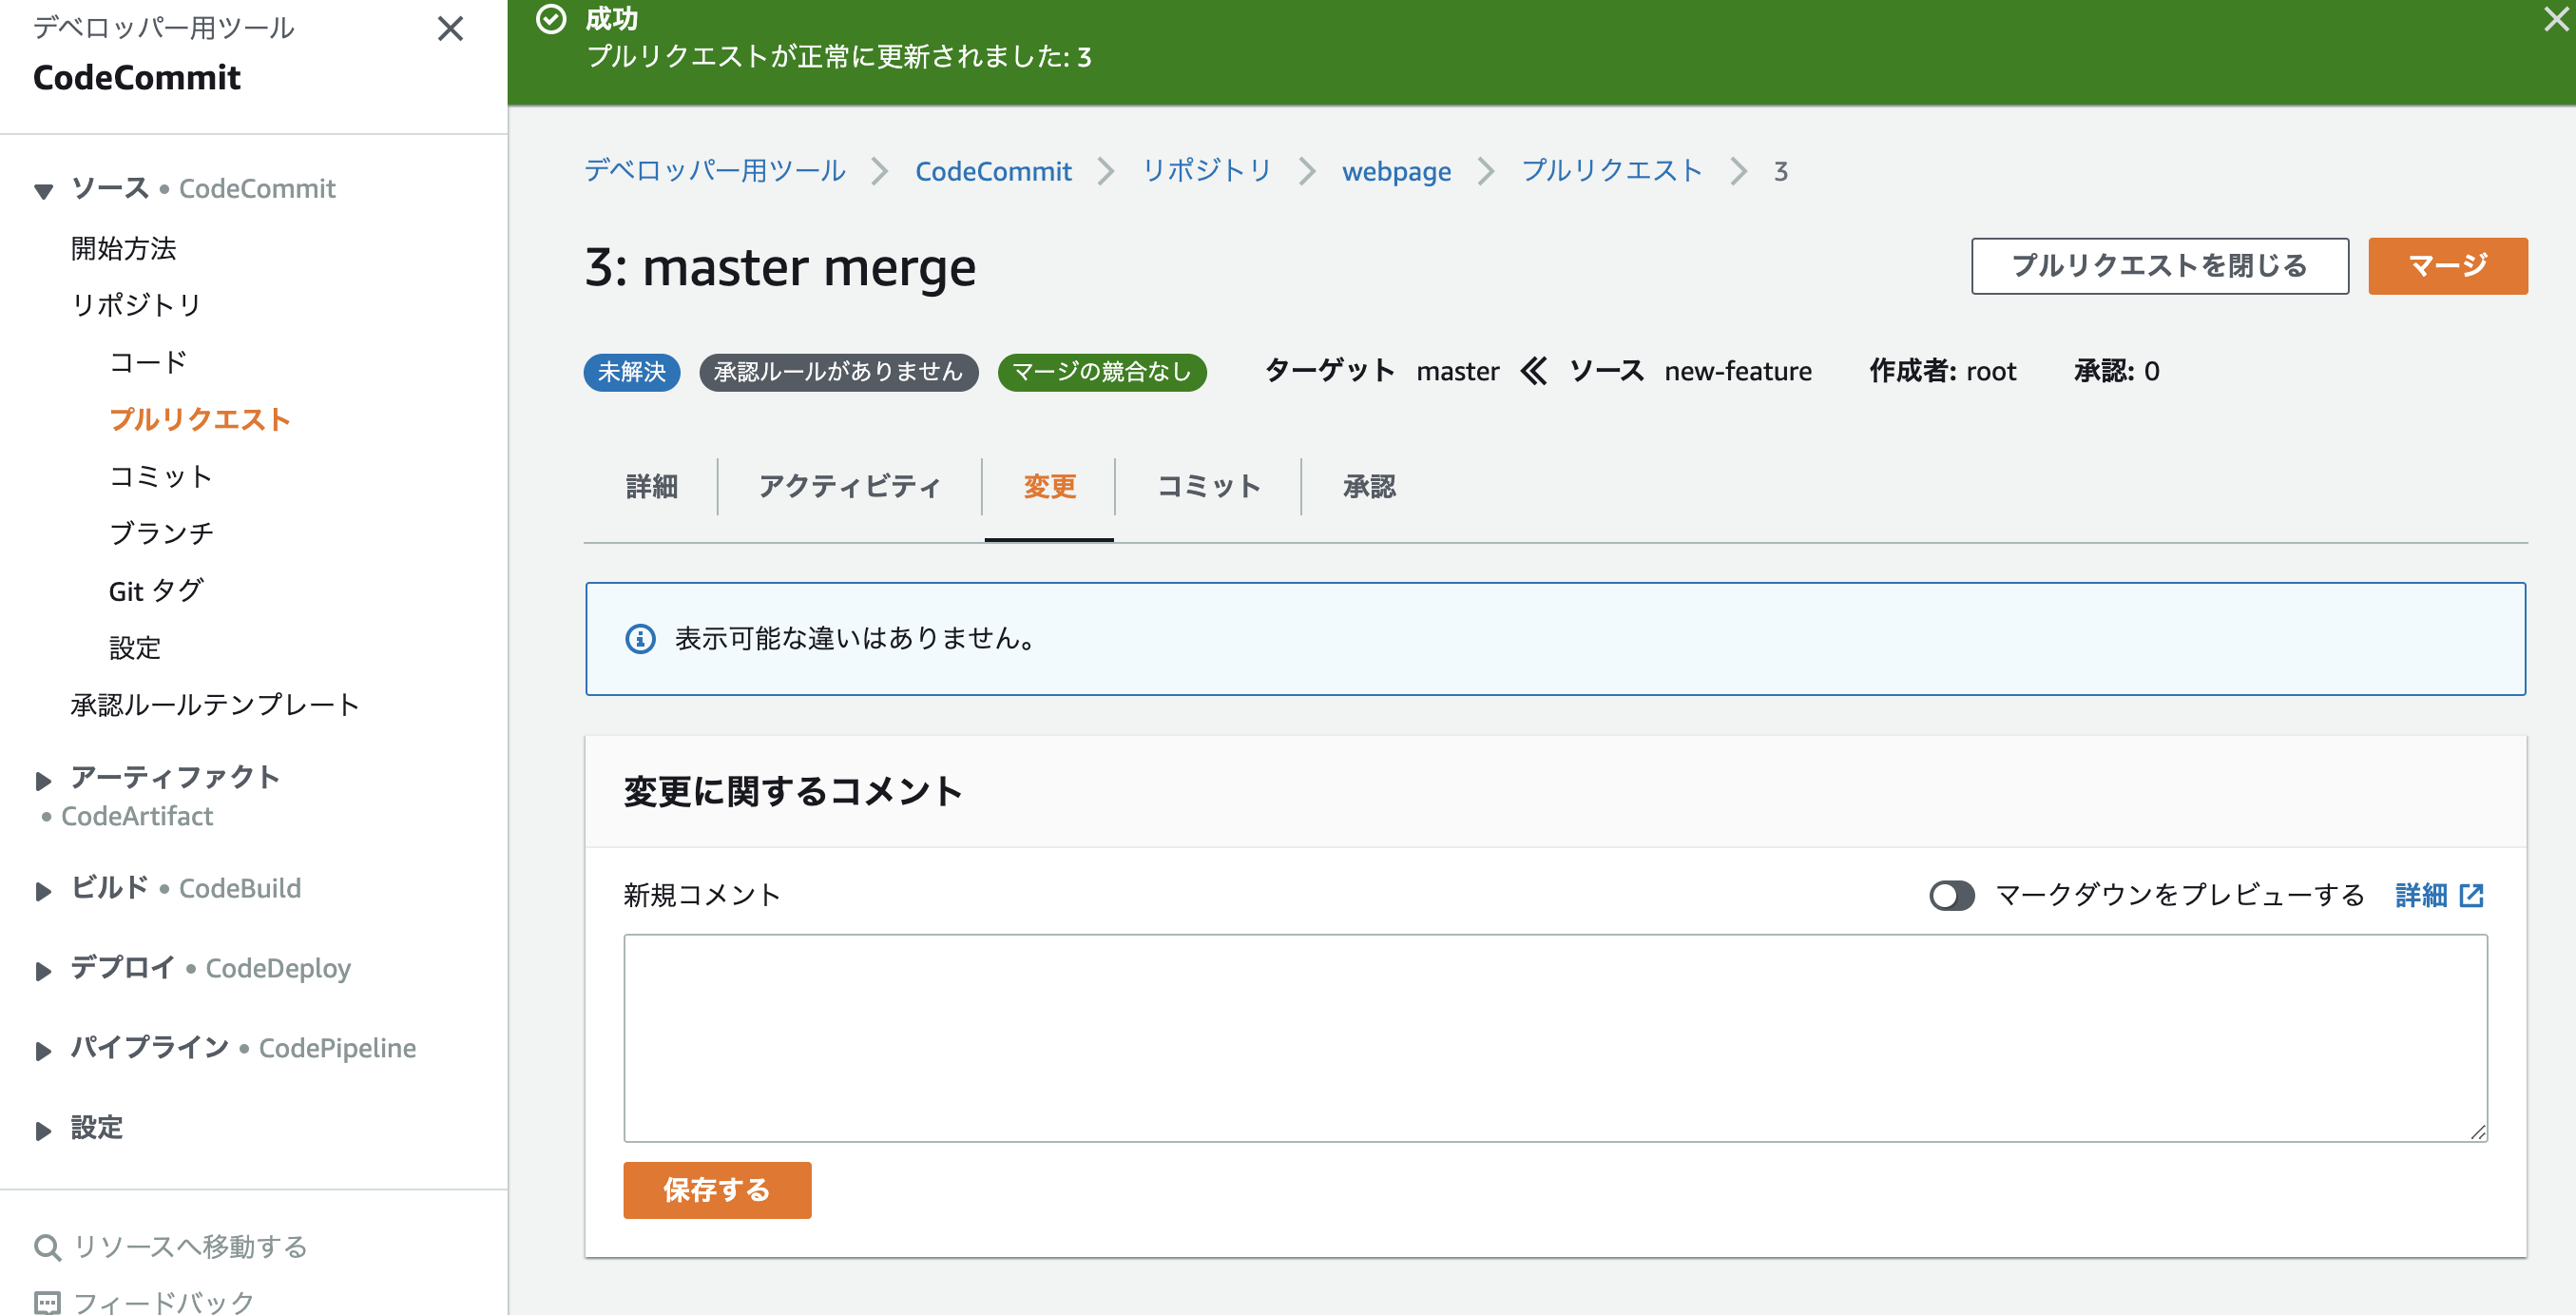
Task: Expand the アーティファクト CodeArtifact section
Action: [43, 780]
